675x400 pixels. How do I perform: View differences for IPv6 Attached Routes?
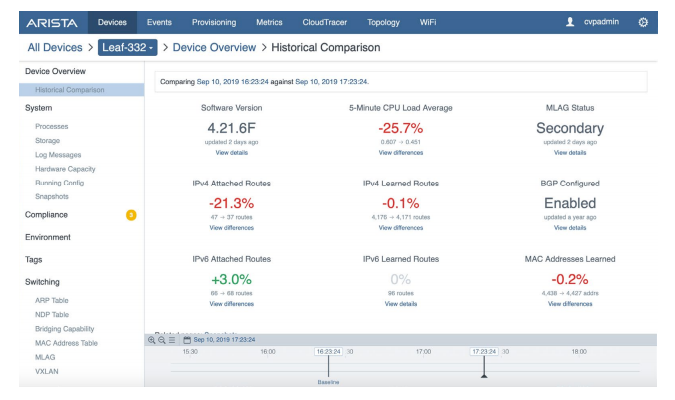(232, 304)
